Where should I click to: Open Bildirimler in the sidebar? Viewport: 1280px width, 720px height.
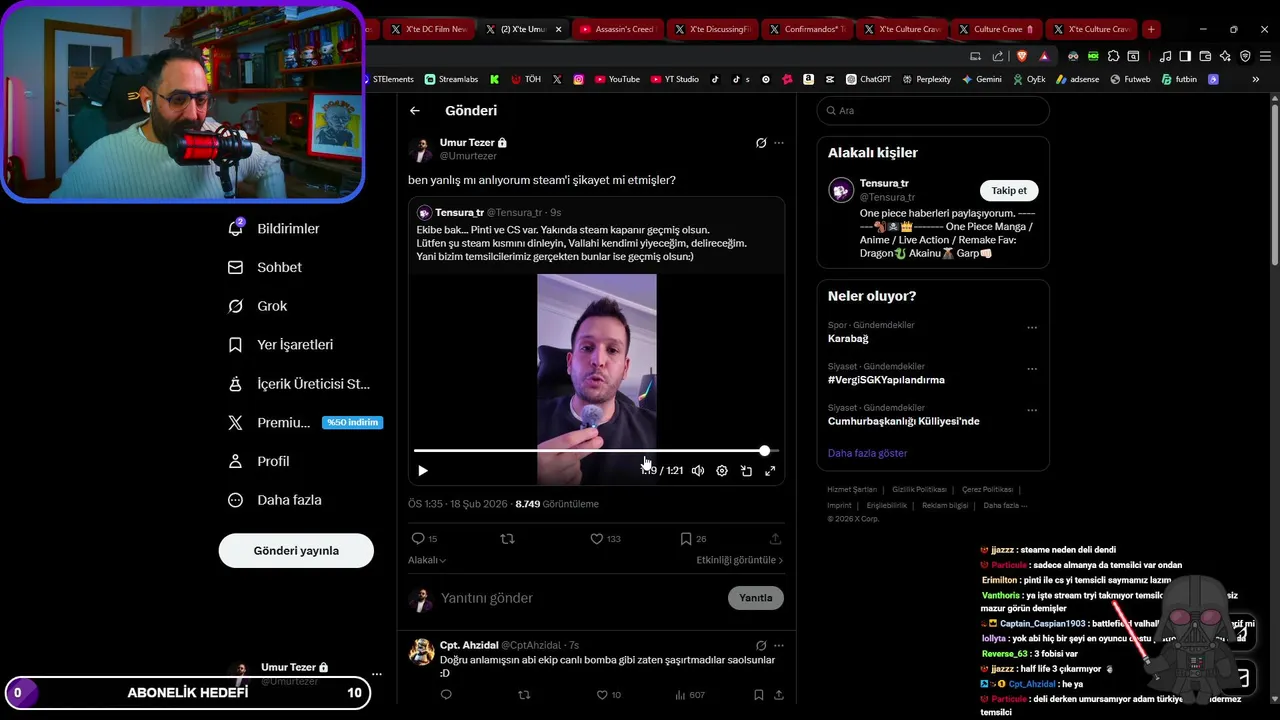point(274,229)
